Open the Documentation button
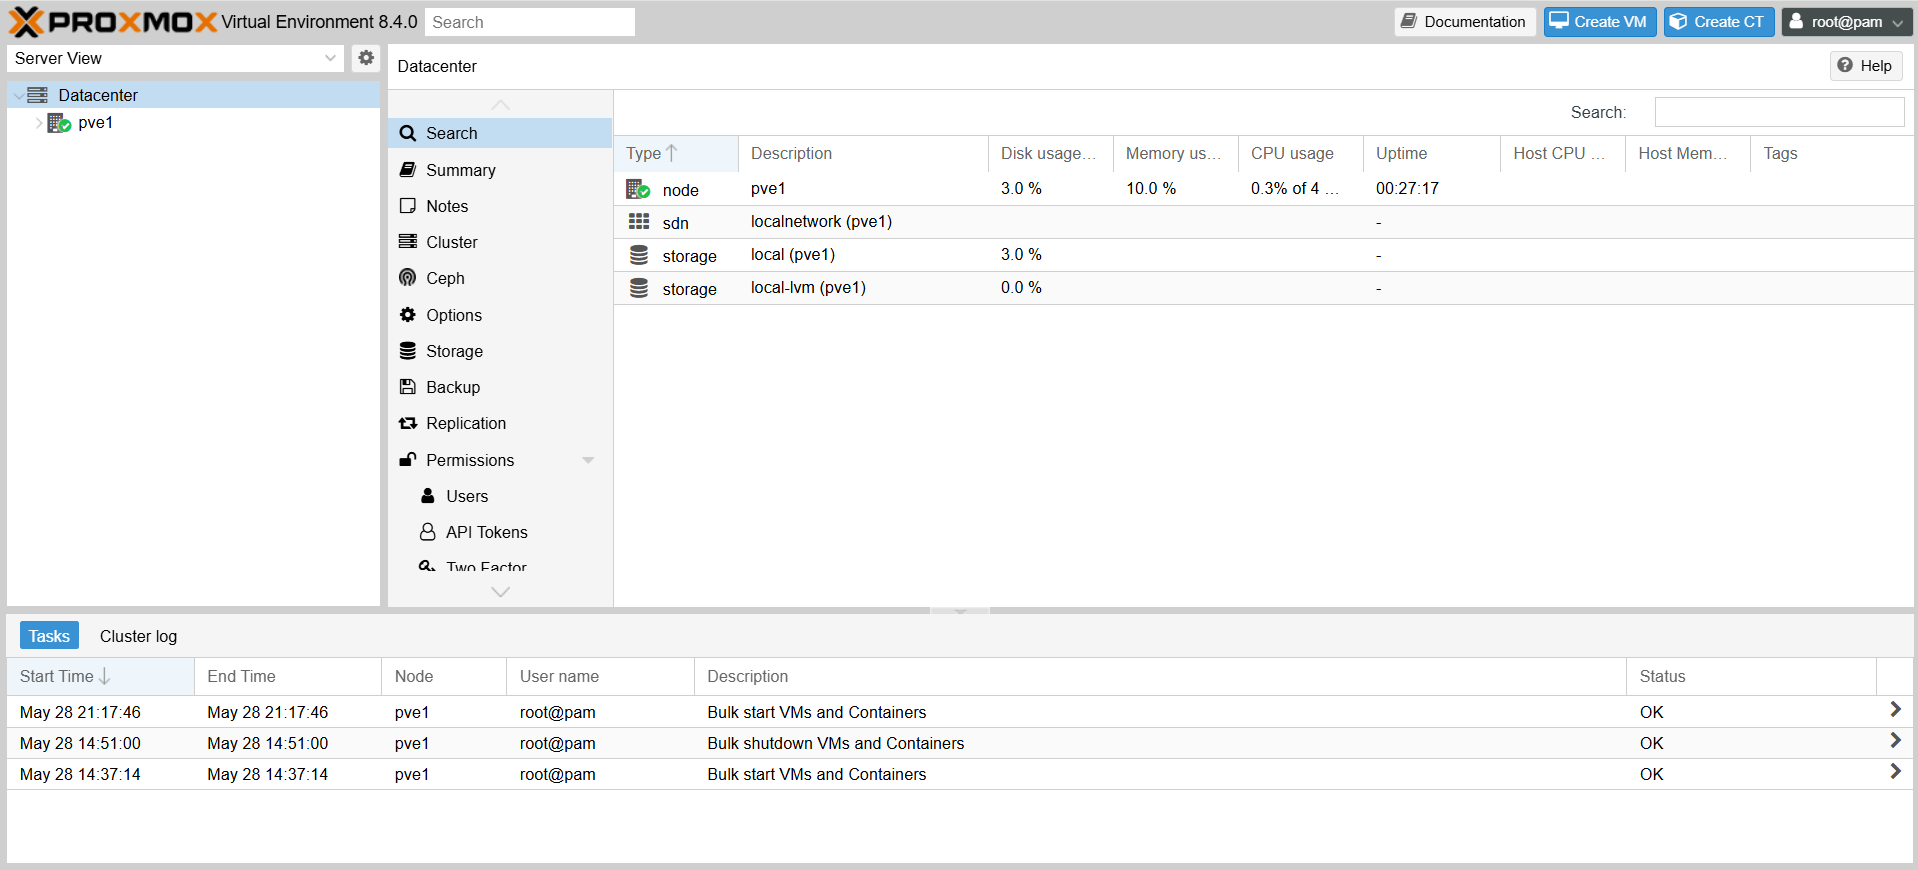 1465,22
